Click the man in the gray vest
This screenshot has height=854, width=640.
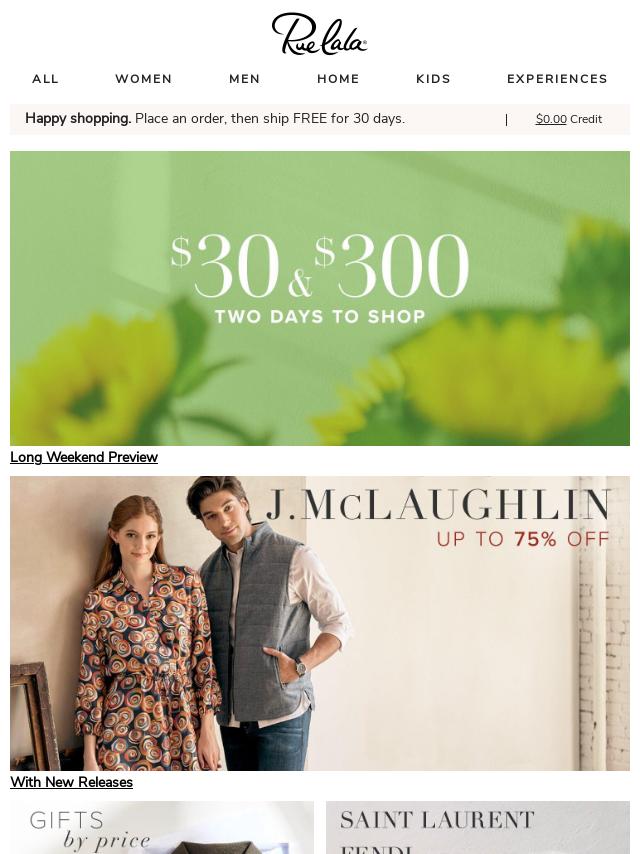(264, 621)
